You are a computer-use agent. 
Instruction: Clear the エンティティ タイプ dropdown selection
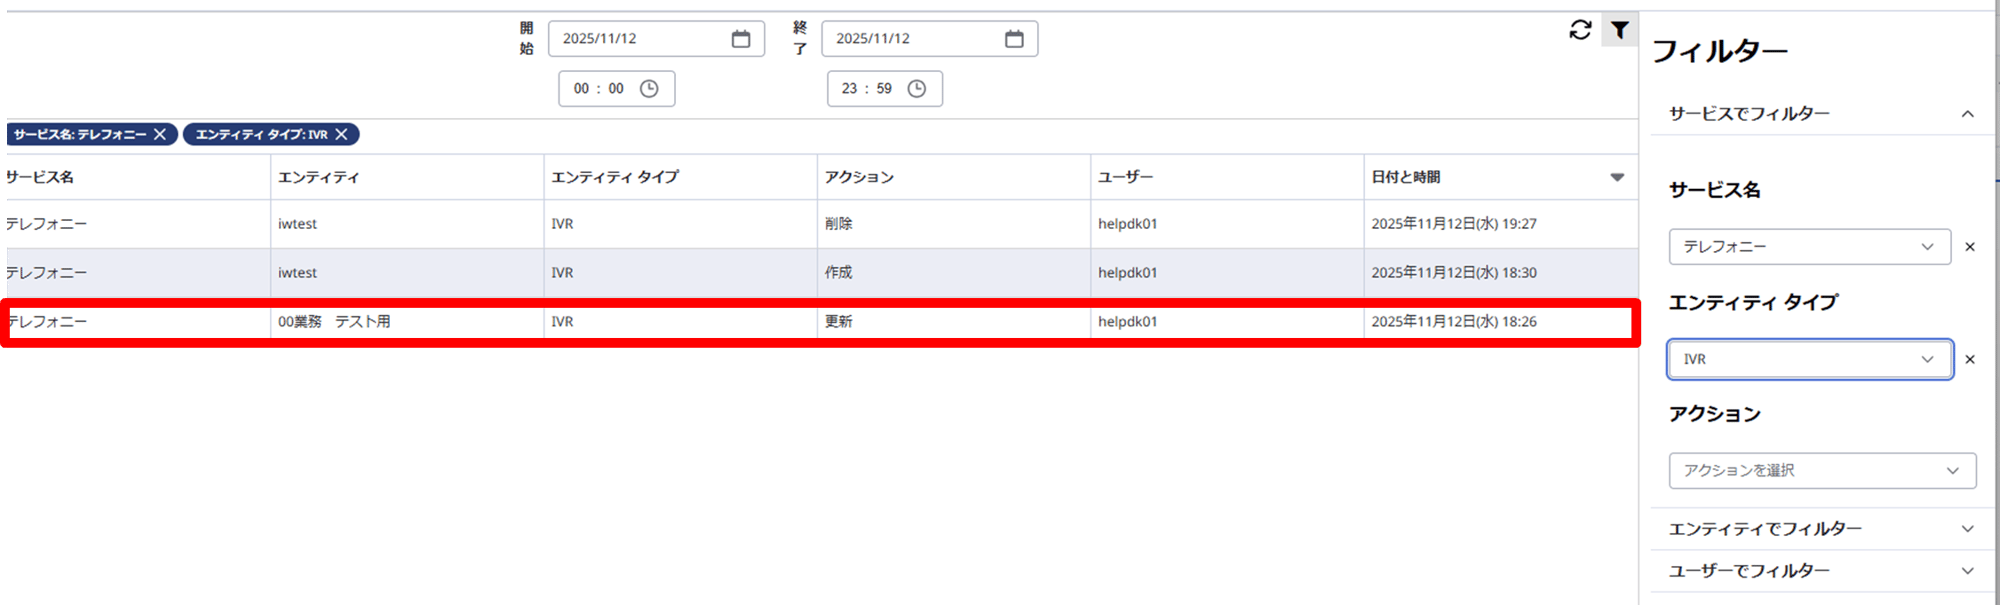click(1969, 360)
